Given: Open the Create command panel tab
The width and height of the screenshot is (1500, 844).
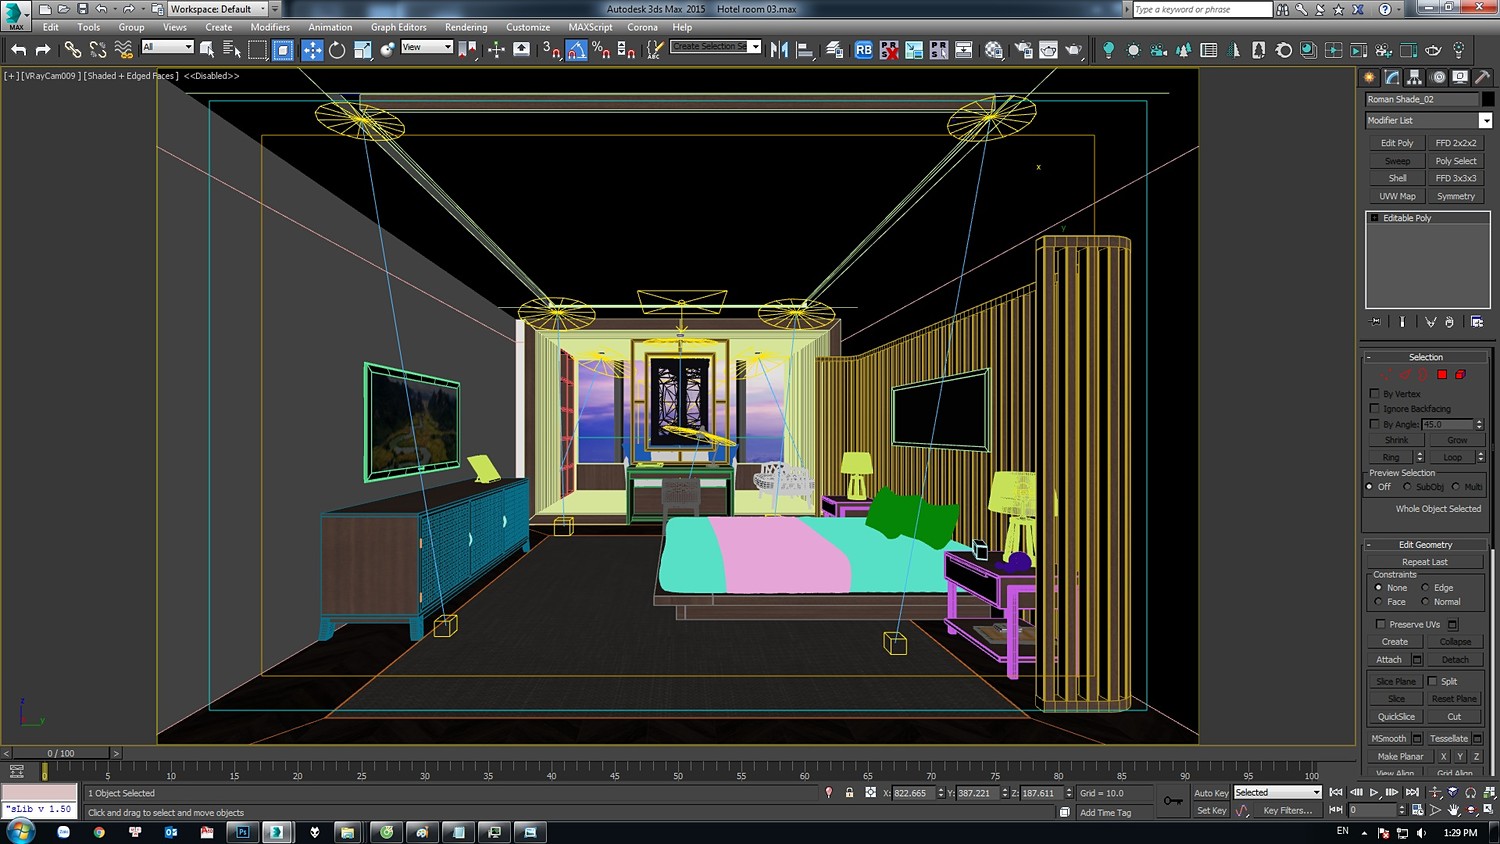Looking at the screenshot, I should [1370, 77].
